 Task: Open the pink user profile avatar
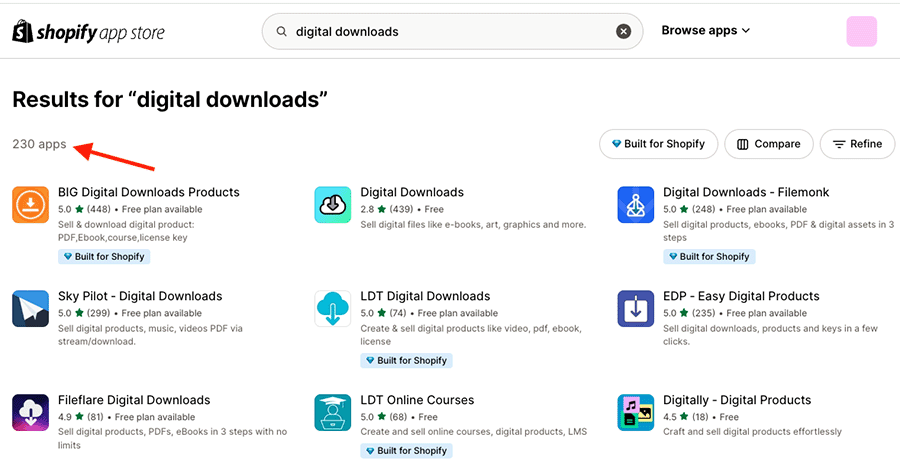click(x=861, y=32)
